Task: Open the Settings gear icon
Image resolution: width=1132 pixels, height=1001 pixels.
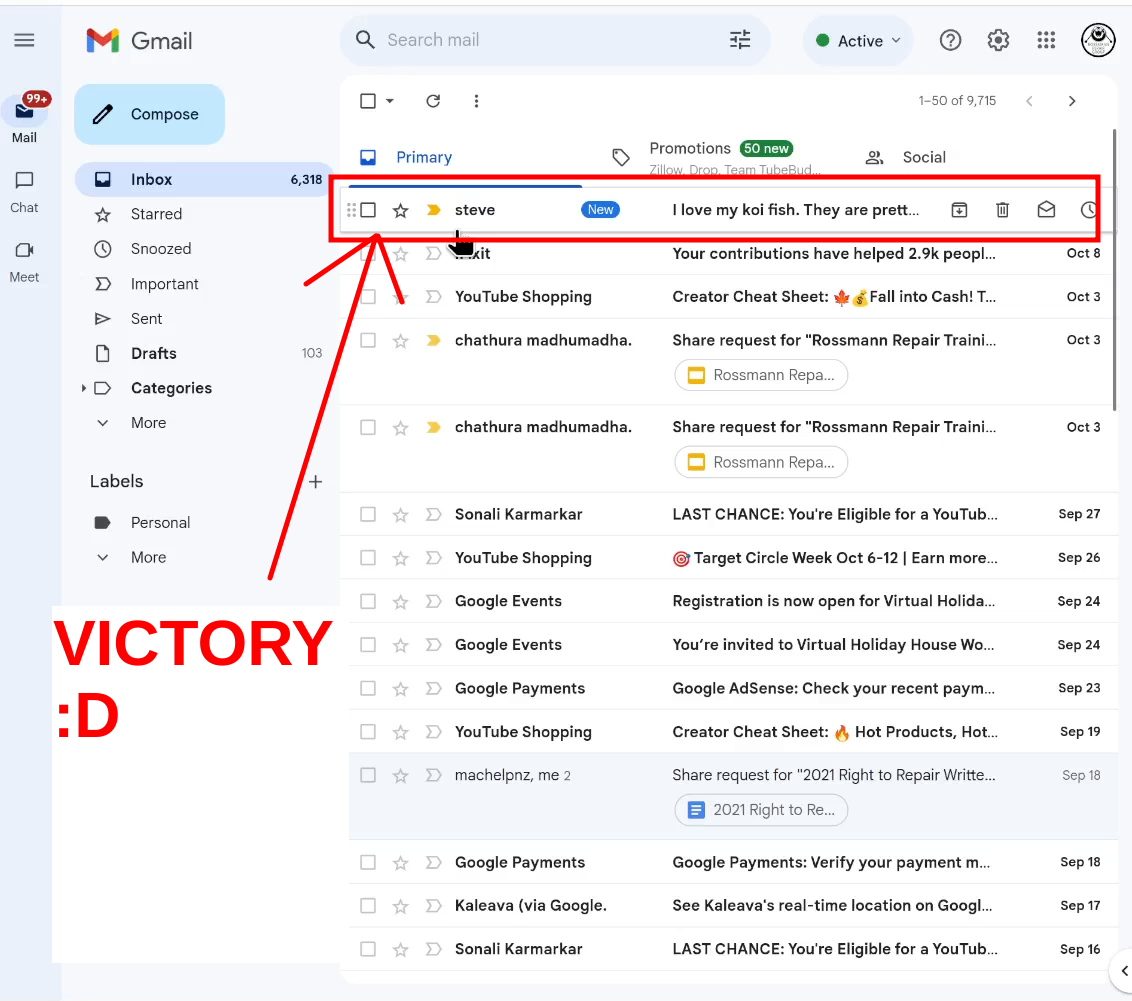Action: click(x=998, y=40)
